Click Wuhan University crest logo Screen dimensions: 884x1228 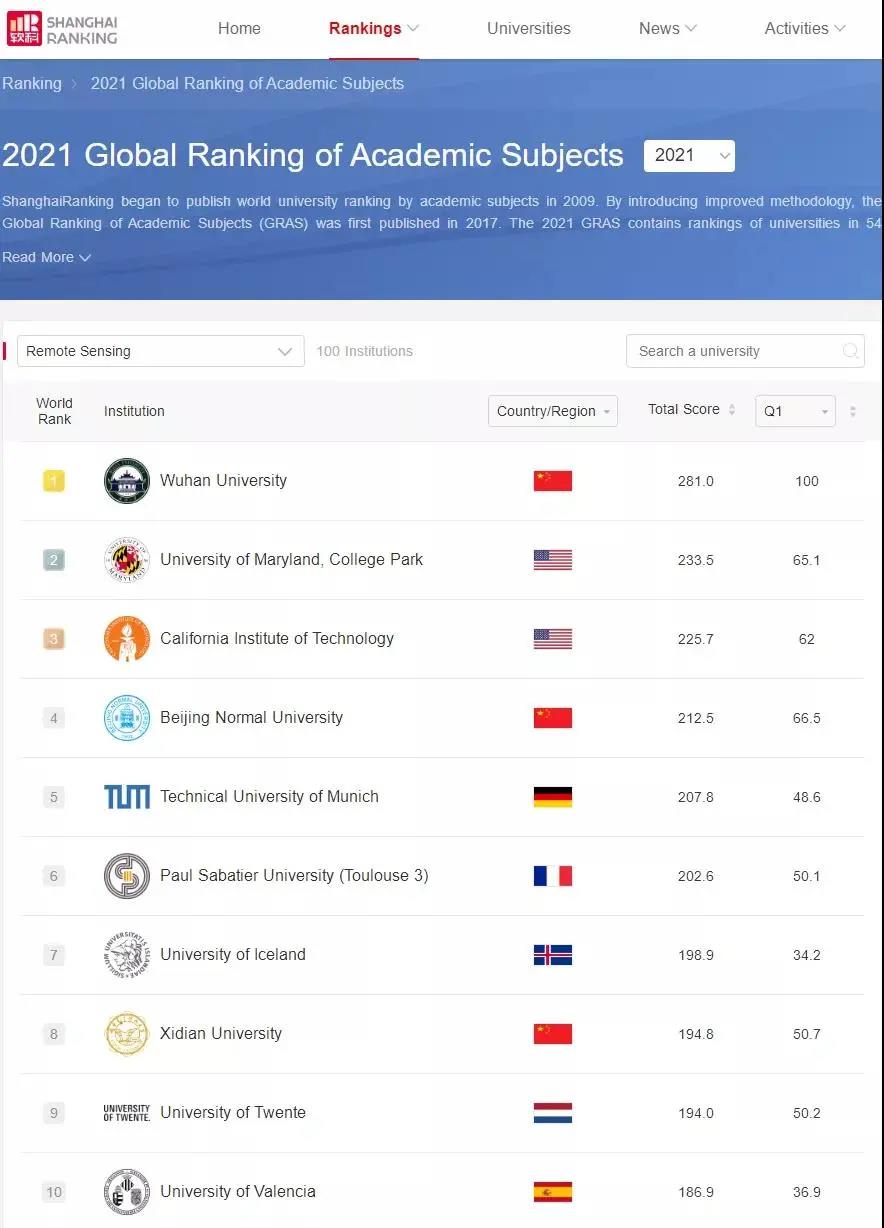[127, 481]
